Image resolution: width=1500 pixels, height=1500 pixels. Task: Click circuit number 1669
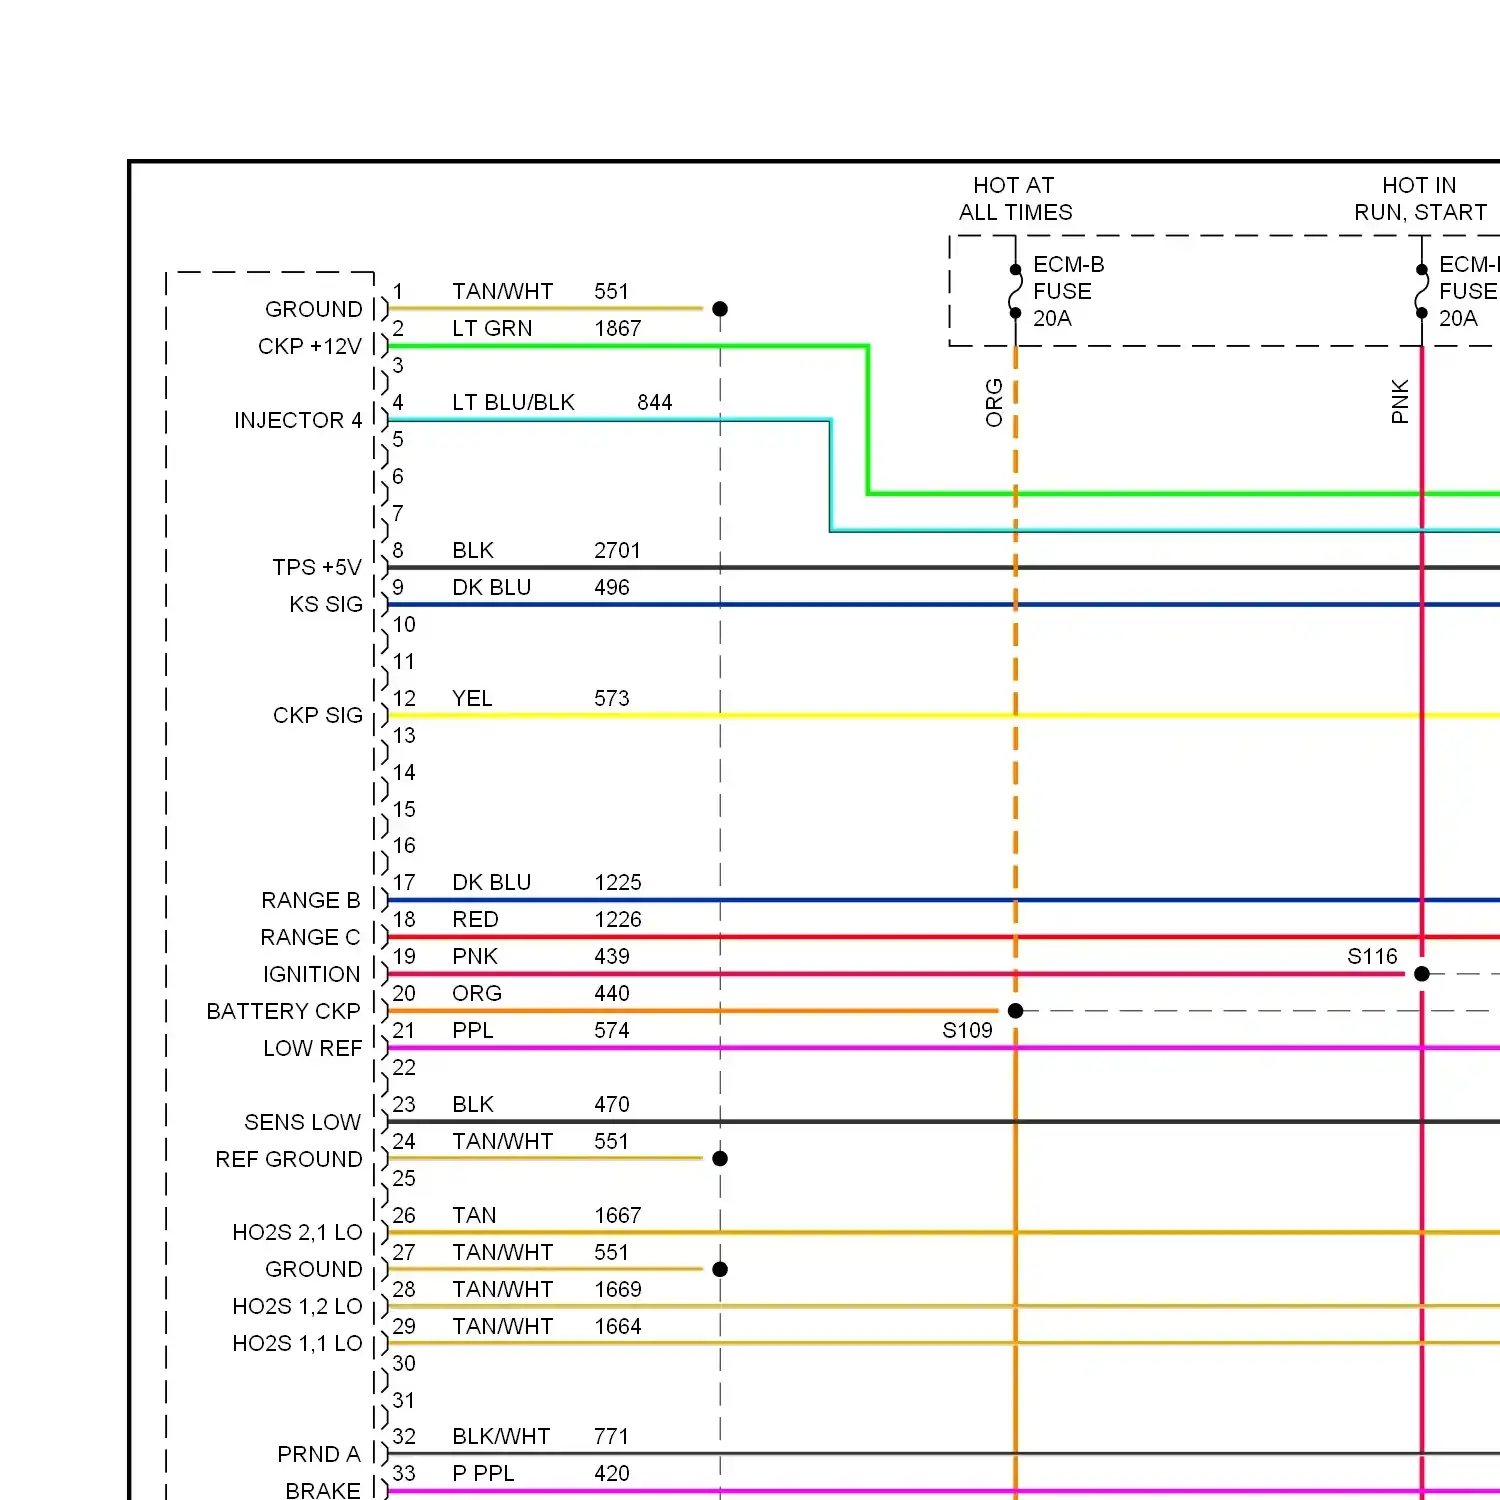[618, 1289]
